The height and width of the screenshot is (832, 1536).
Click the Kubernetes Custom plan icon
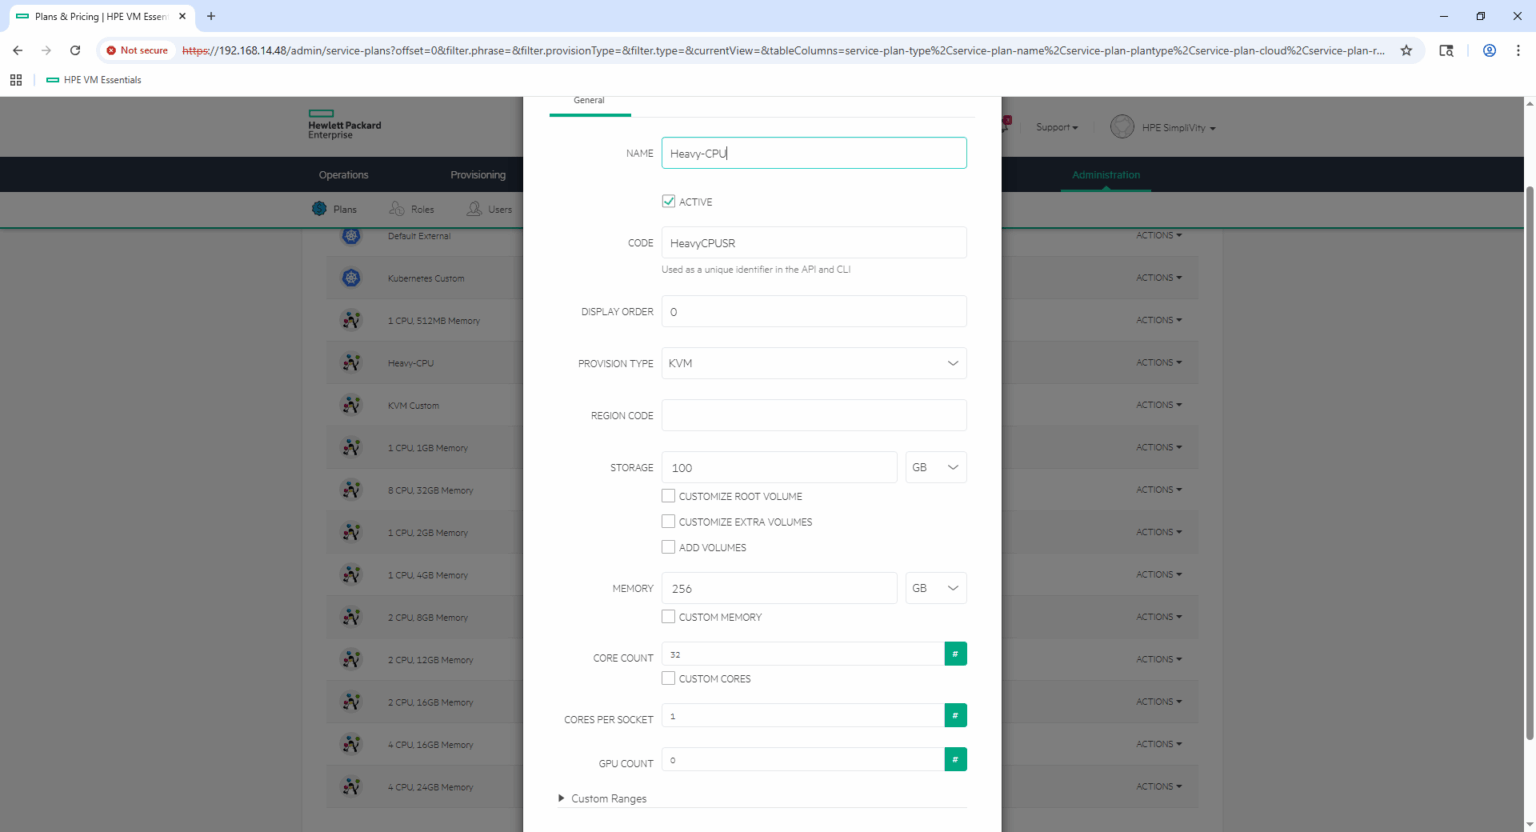click(x=351, y=278)
